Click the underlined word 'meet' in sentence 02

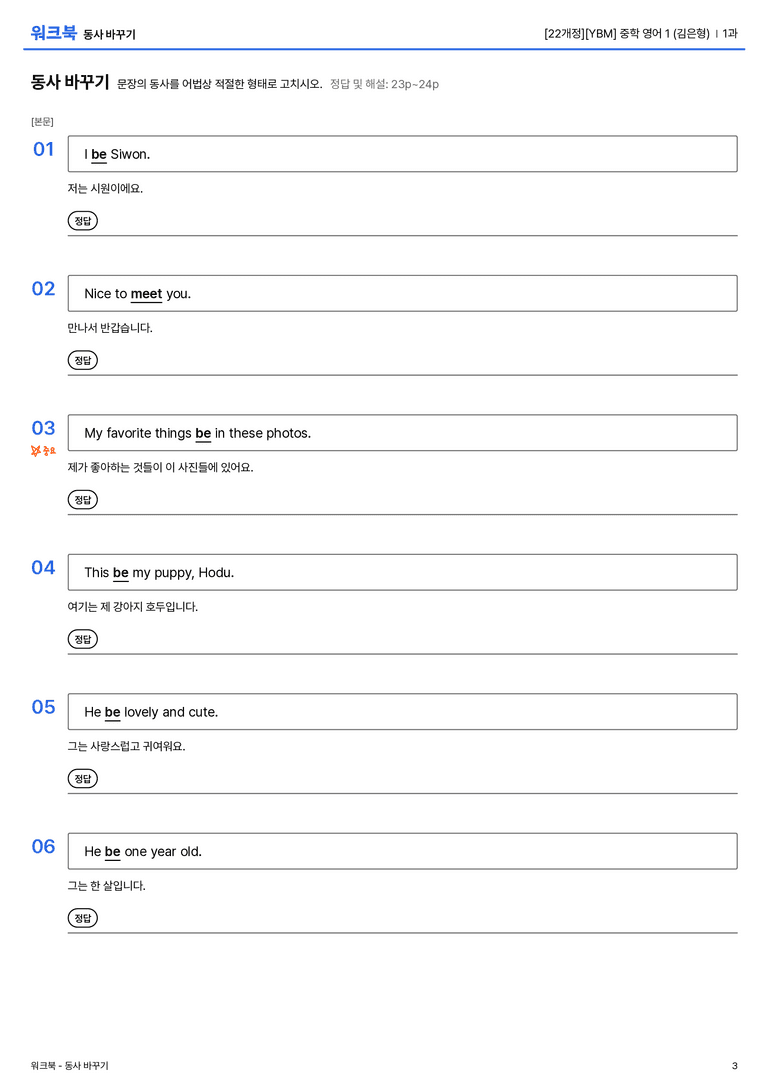click(146, 295)
